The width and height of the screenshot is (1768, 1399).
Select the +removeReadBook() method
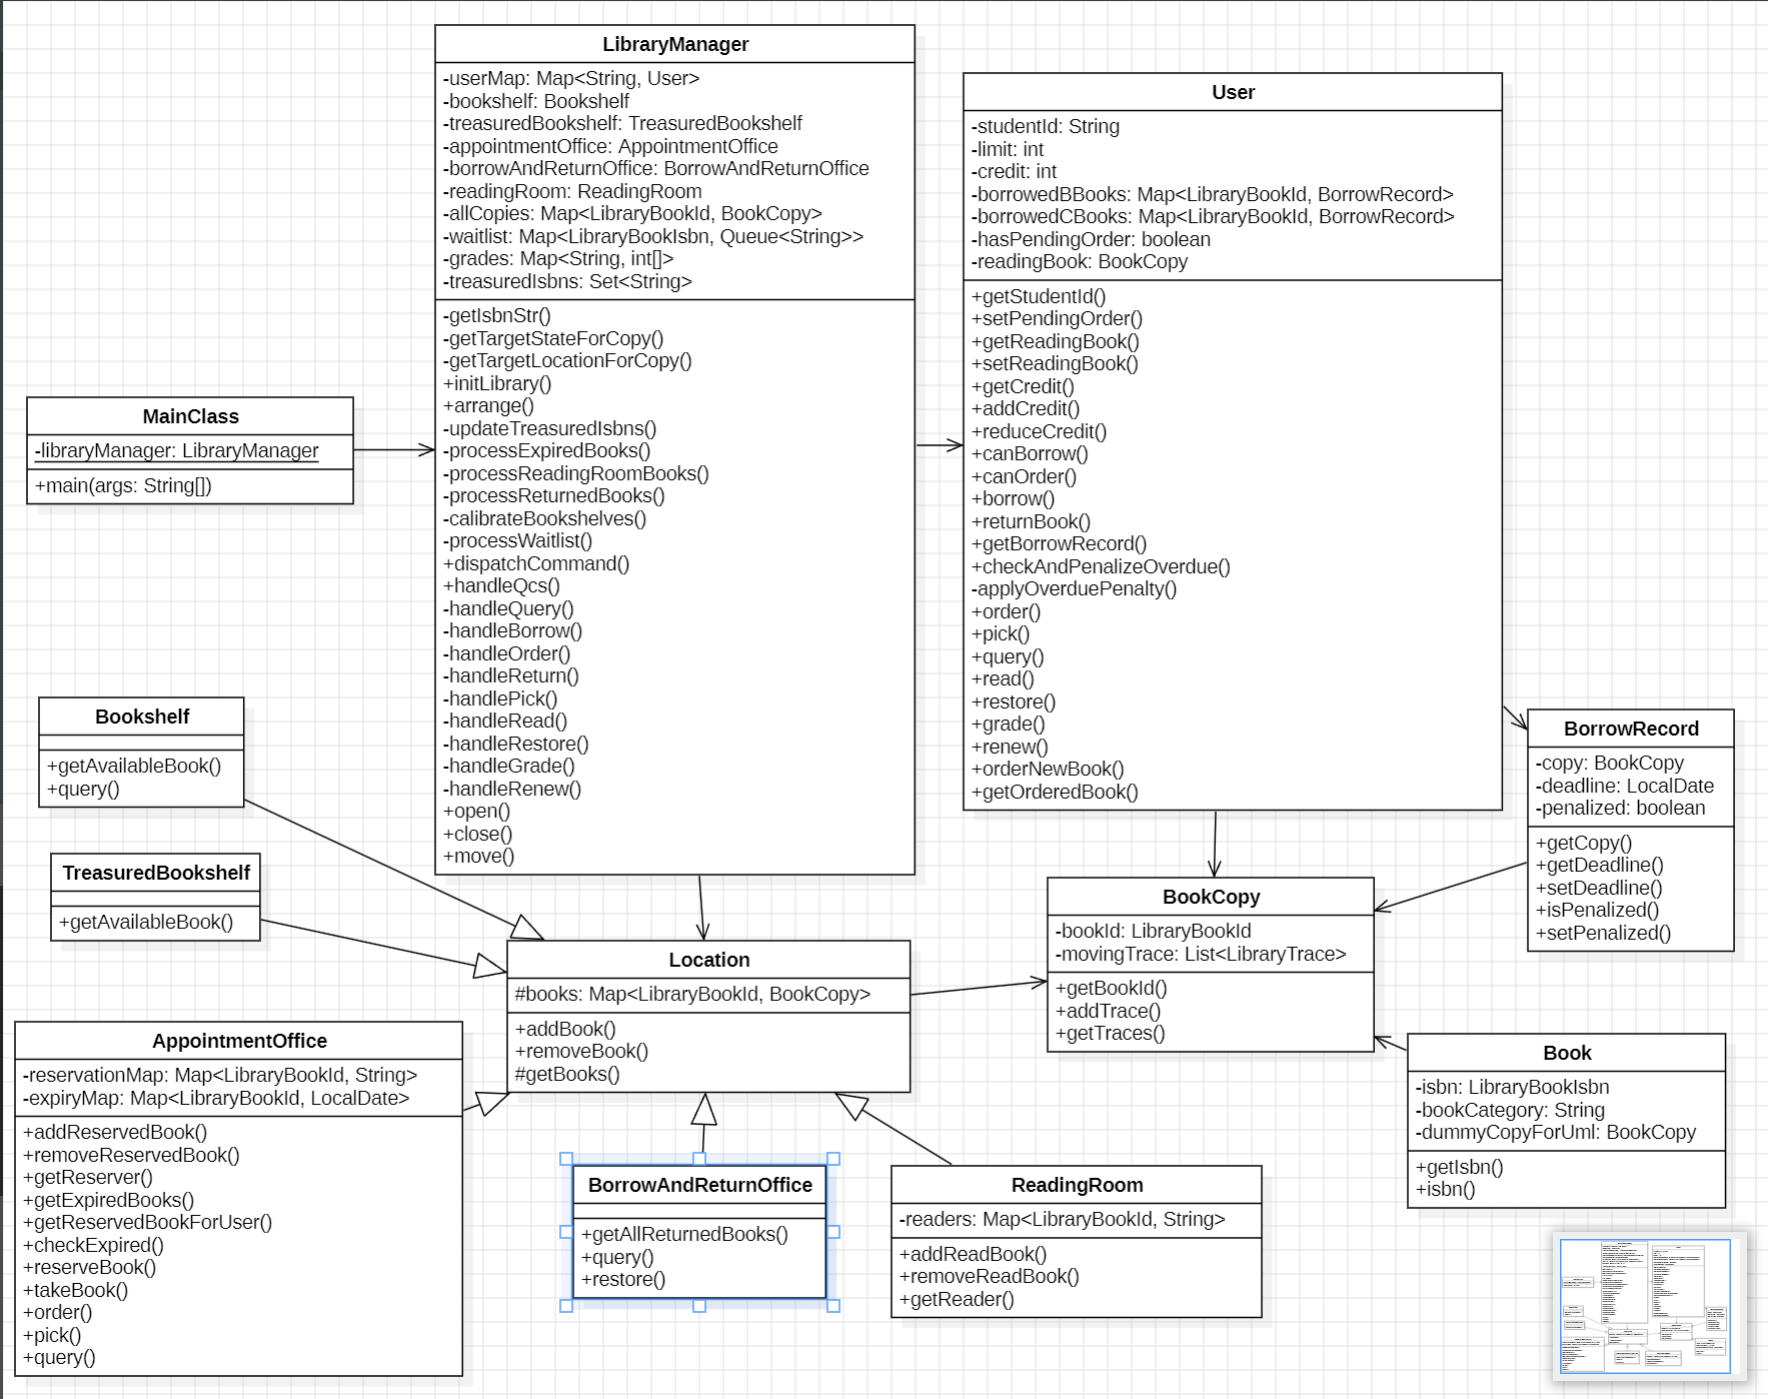click(x=989, y=1275)
